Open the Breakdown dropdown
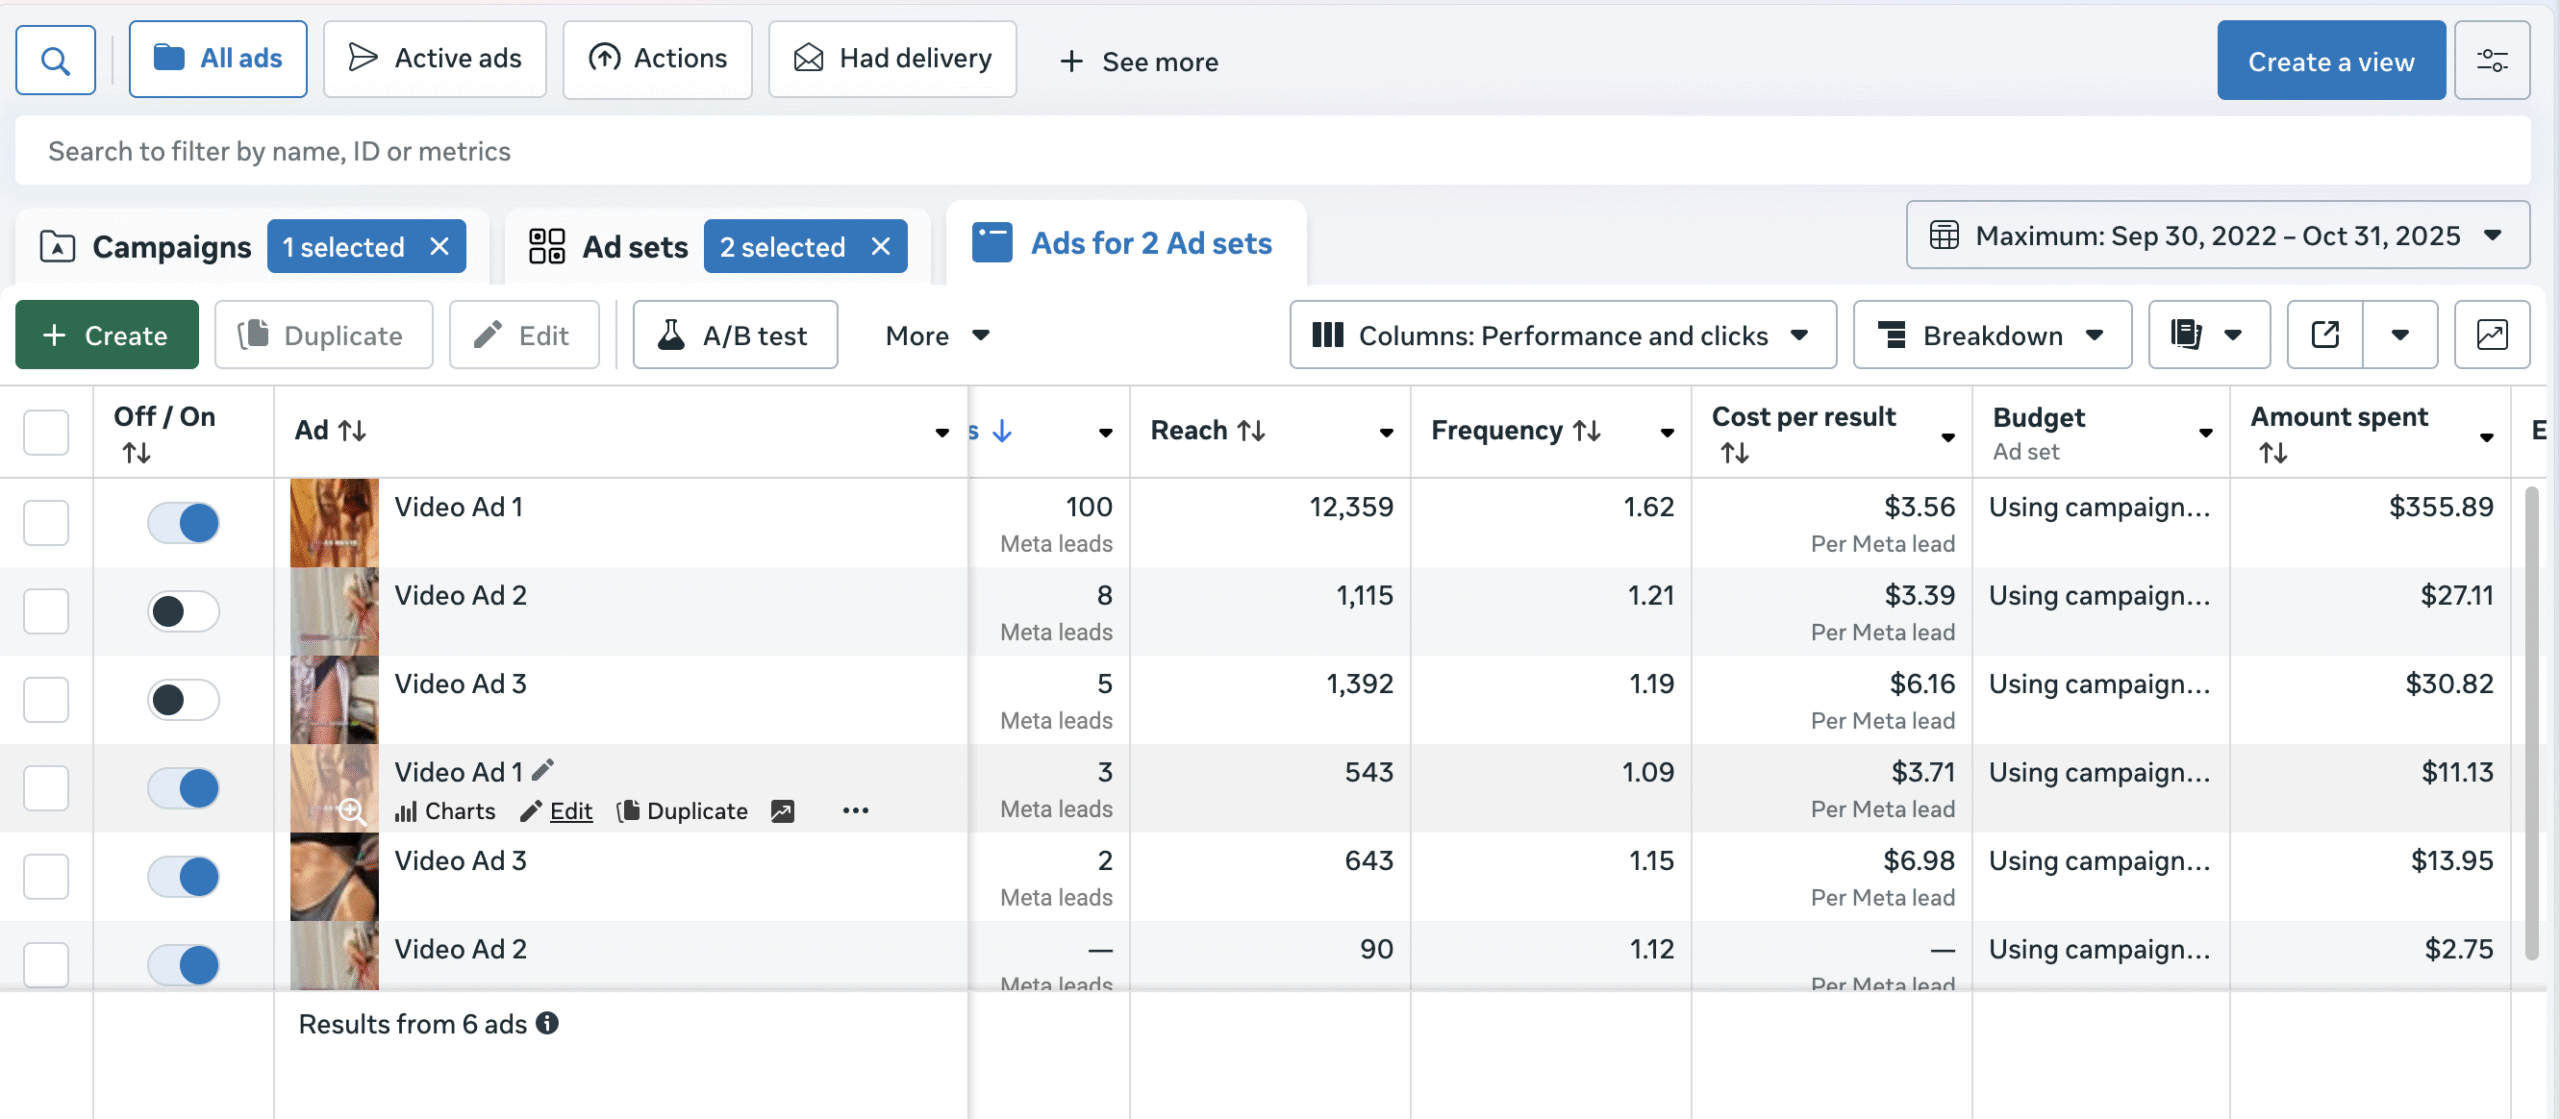The image size is (2560, 1119). click(x=1990, y=334)
